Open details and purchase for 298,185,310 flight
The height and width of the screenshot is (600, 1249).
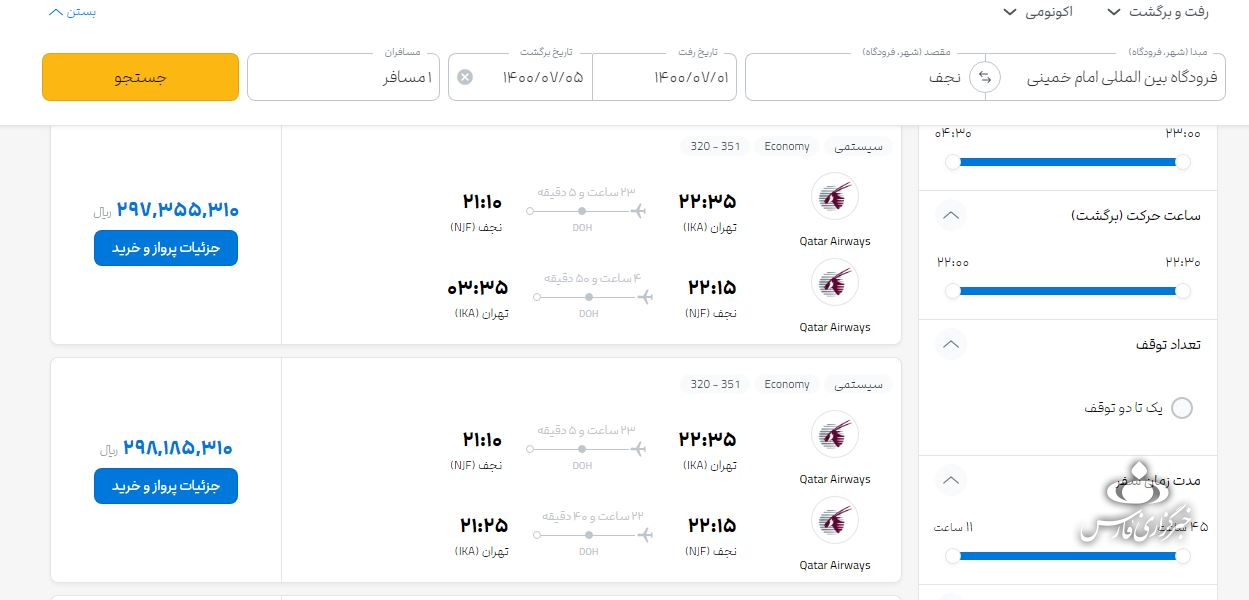tap(166, 486)
